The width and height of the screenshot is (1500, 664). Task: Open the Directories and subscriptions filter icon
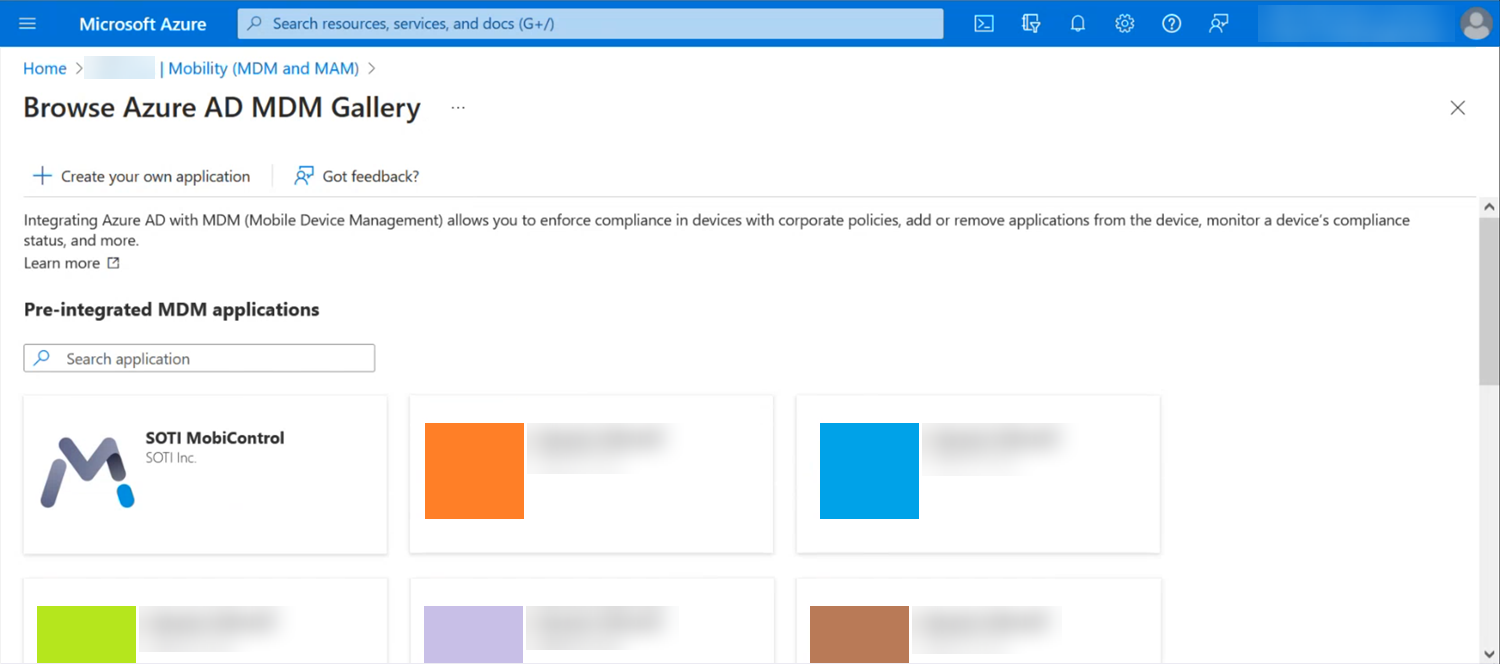[1031, 23]
